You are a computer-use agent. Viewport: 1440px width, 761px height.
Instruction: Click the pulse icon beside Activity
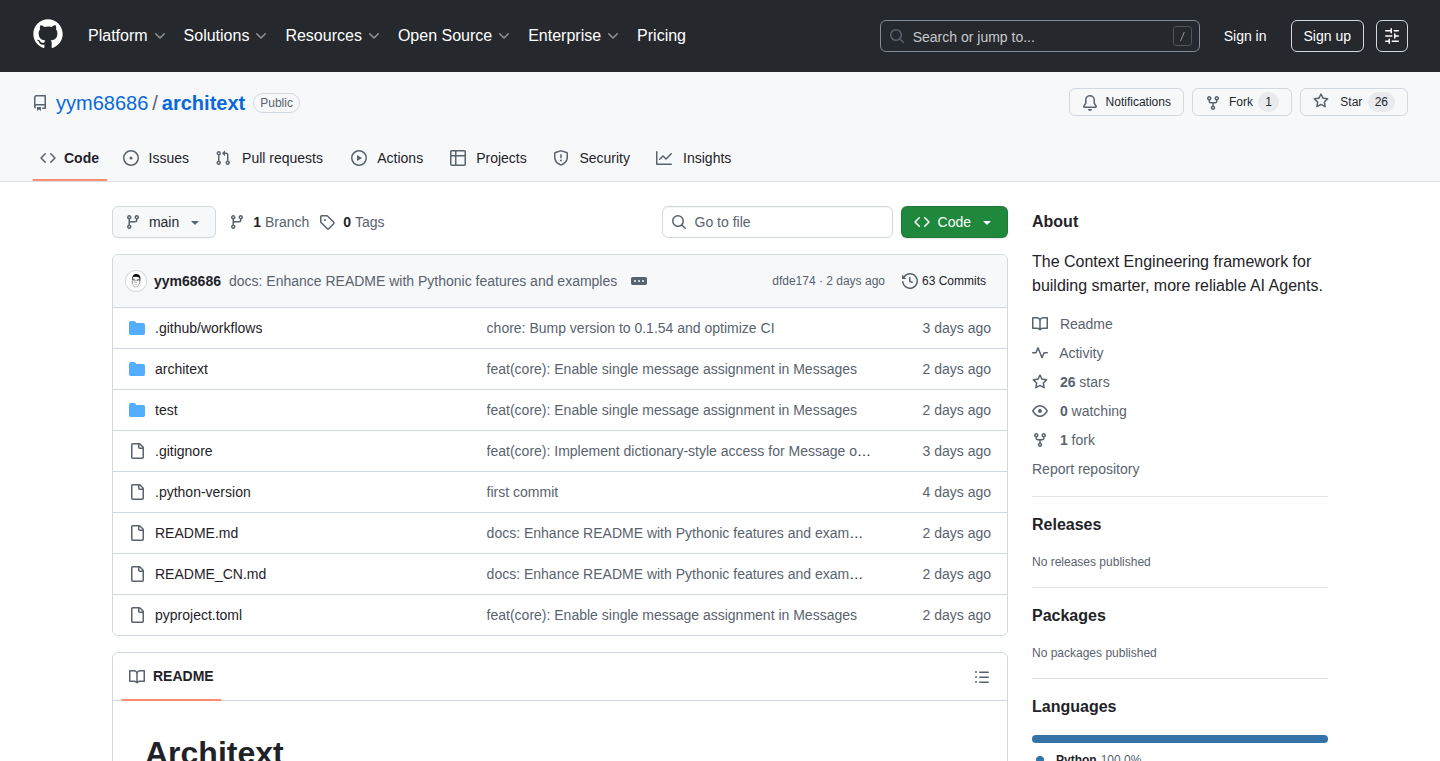click(x=1040, y=353)
